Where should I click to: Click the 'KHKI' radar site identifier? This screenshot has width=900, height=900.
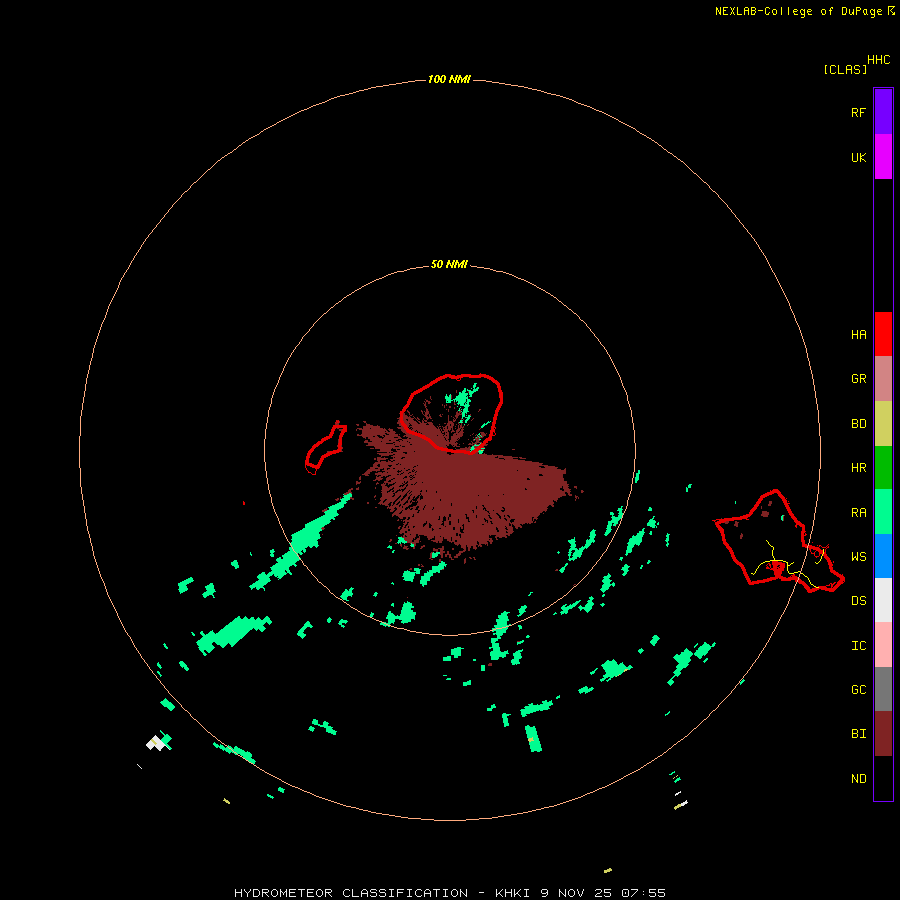coord(513,893)
